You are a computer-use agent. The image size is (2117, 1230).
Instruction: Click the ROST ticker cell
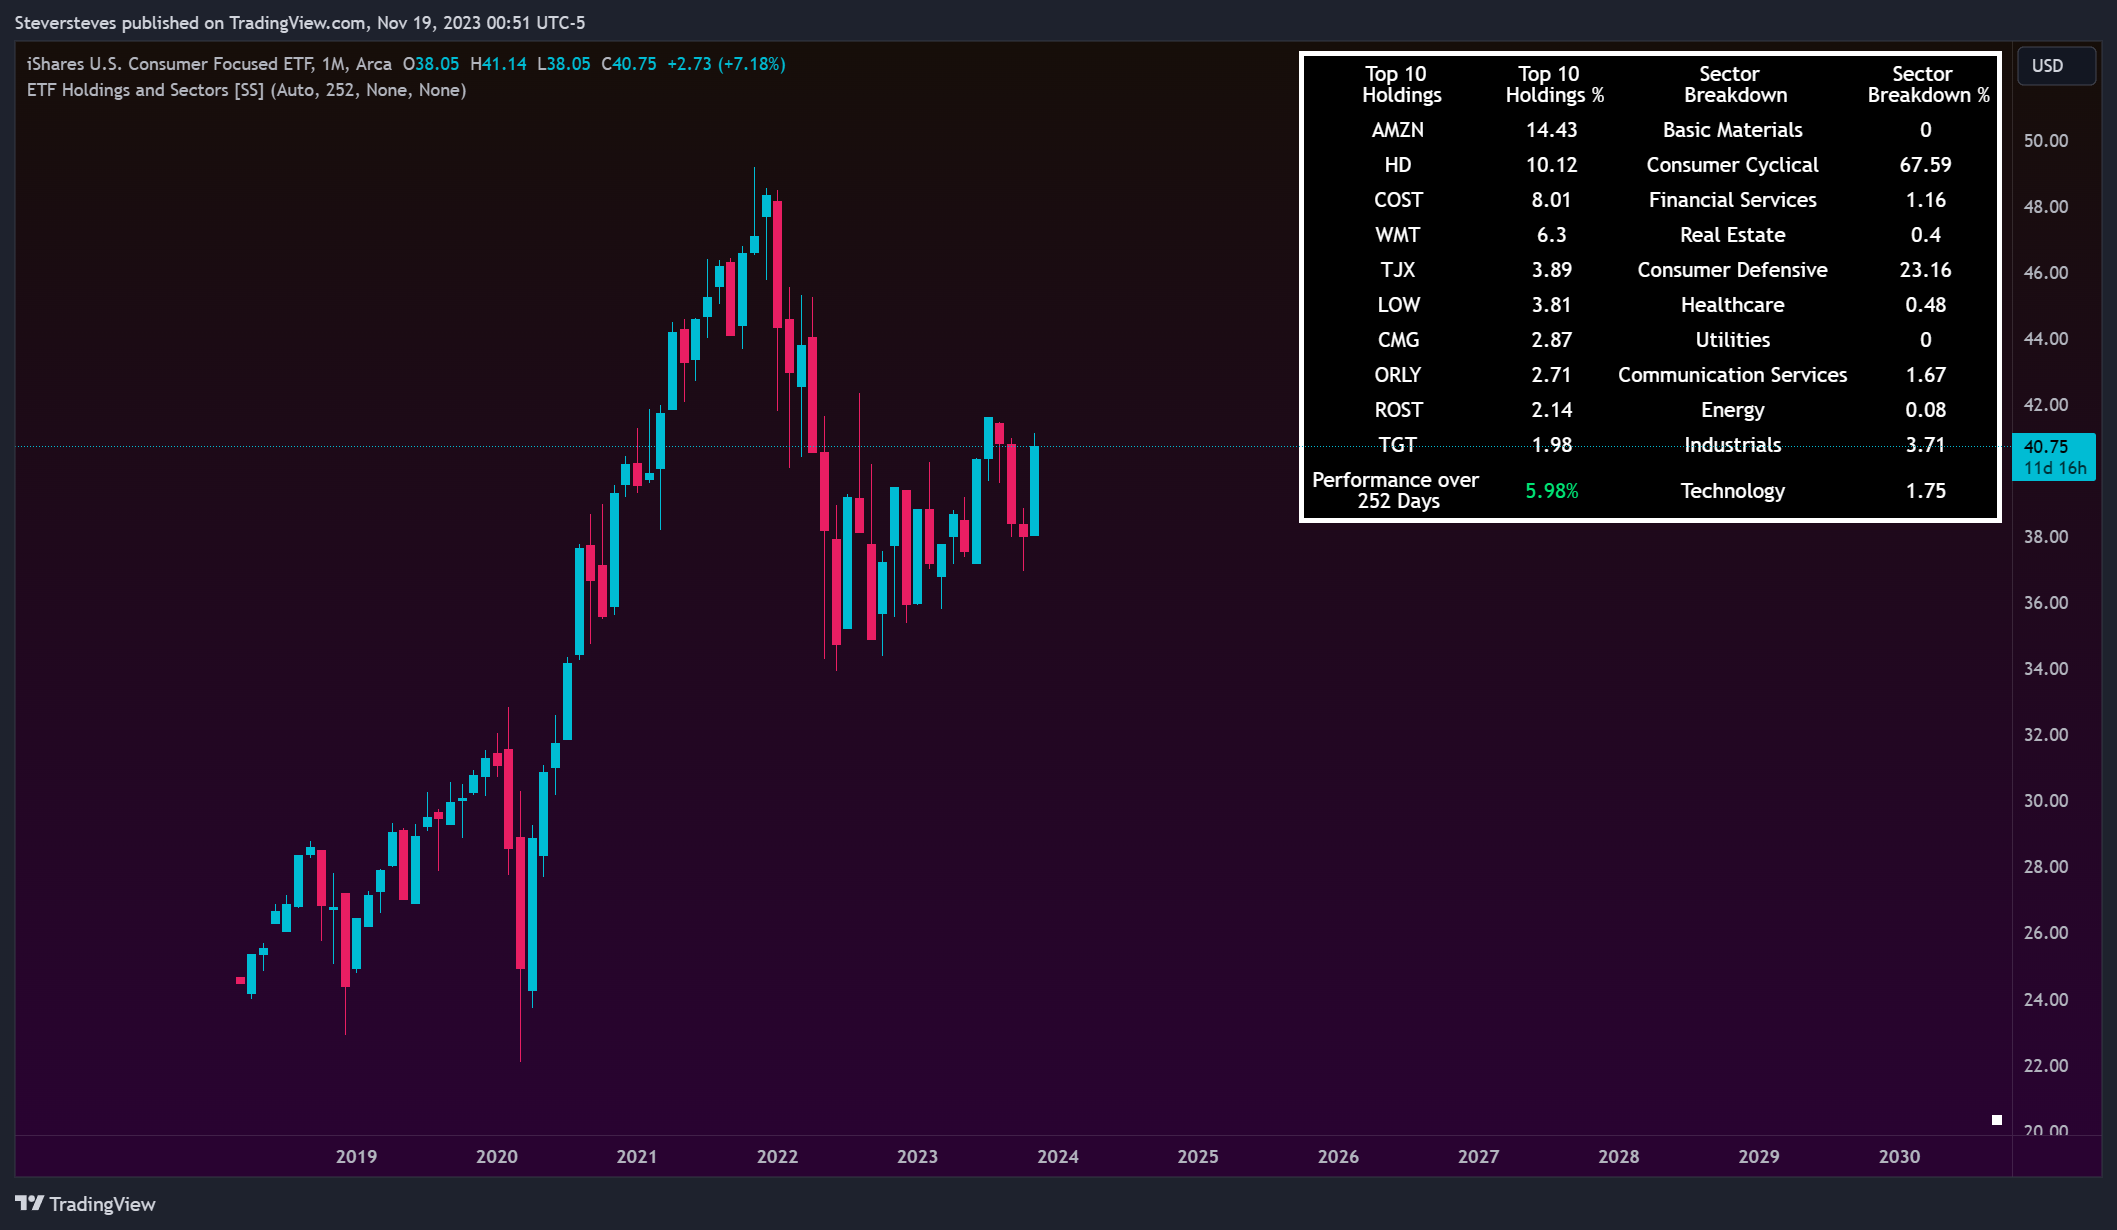(1397, 410)
